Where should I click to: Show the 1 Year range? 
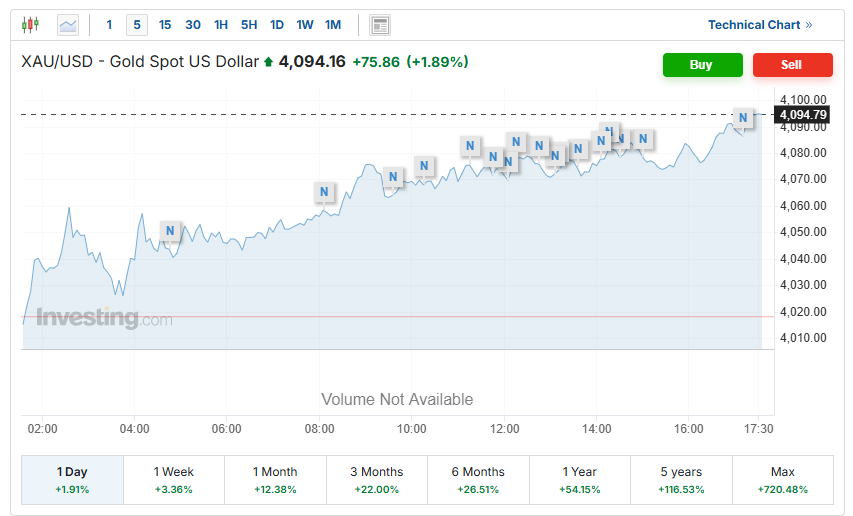click(579, 479)
